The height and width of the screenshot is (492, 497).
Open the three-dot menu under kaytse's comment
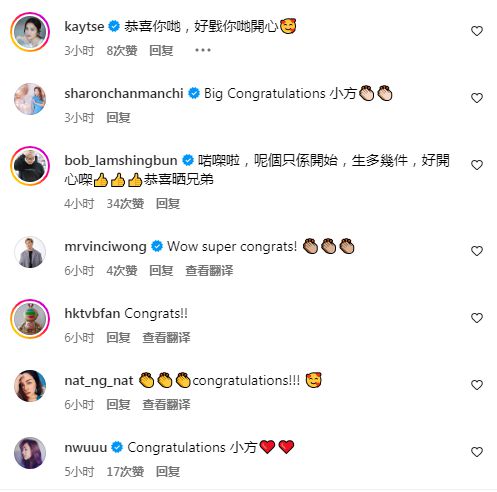click(203, 50)
